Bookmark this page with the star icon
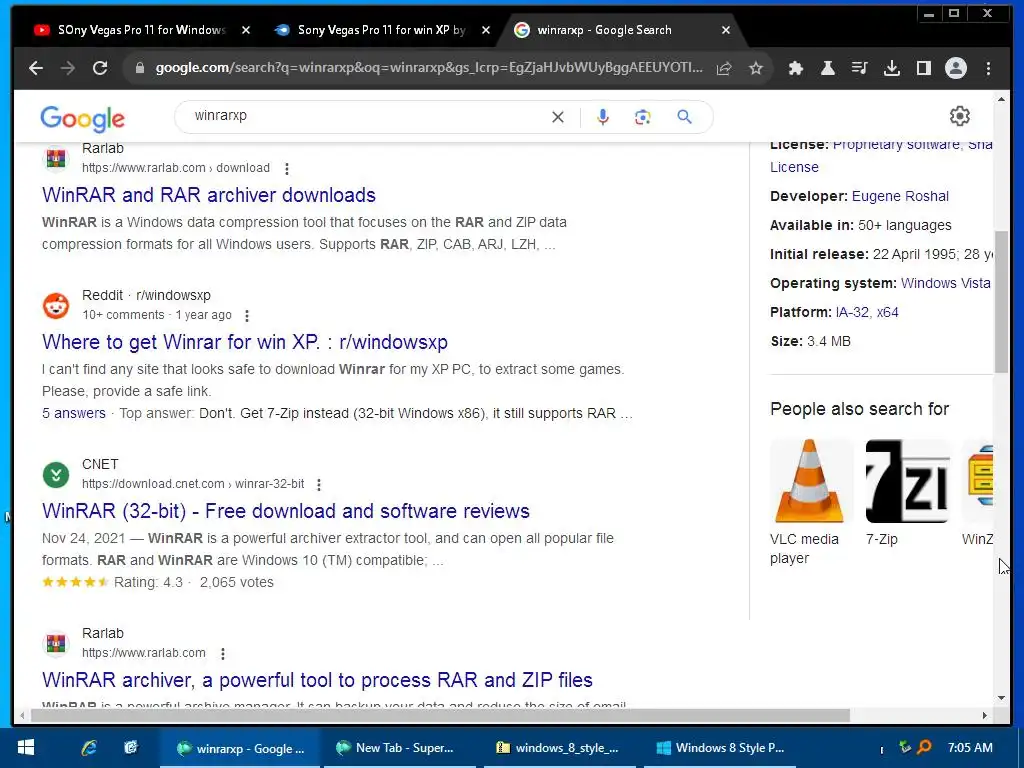The height and width of the screenshot is (768, 1024). (756, 68)
